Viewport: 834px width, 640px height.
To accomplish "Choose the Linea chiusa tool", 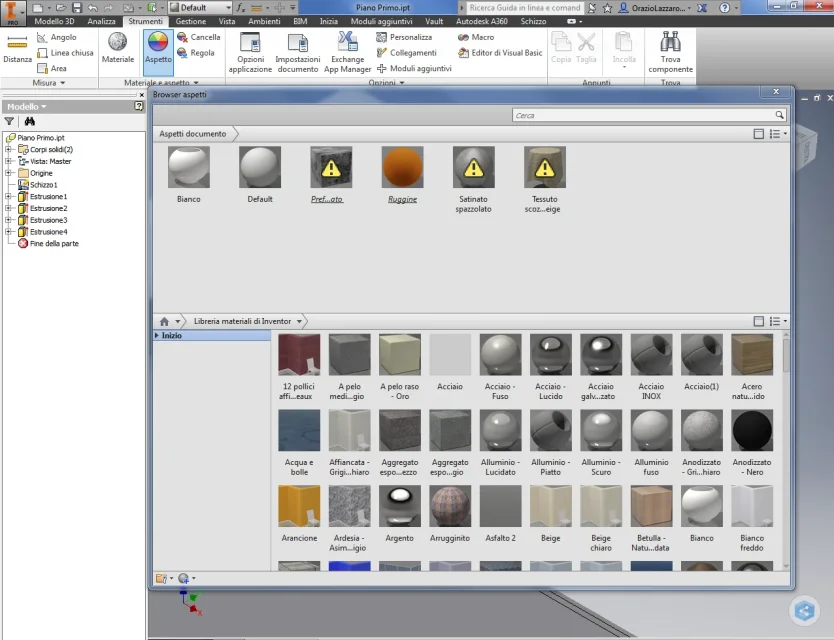I will [65, 53].
